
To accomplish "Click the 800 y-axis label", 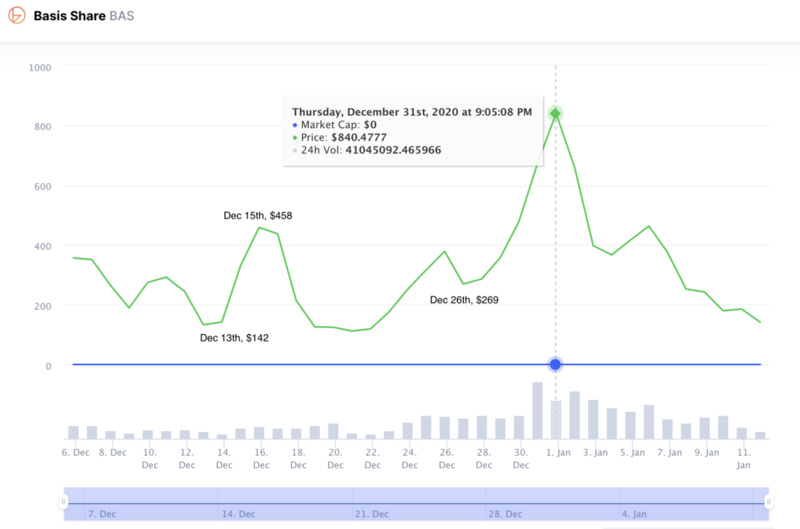I will tap(43, 127).
